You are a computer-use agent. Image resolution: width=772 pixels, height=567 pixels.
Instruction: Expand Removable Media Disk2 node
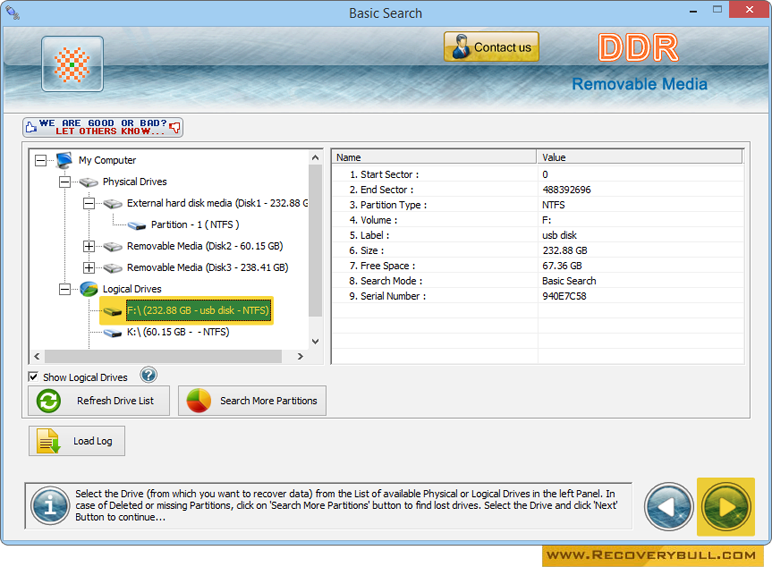[x=89, y=246]
